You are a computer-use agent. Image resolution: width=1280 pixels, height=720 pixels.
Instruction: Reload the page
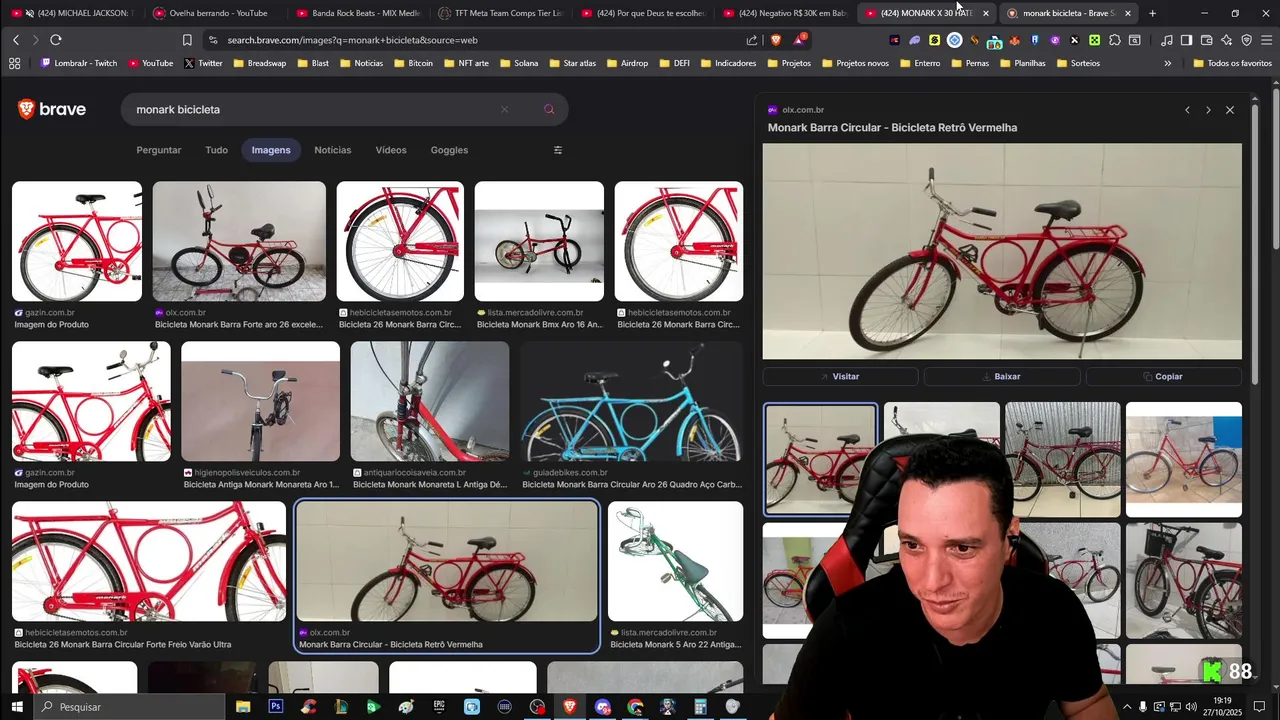[55, 40]
